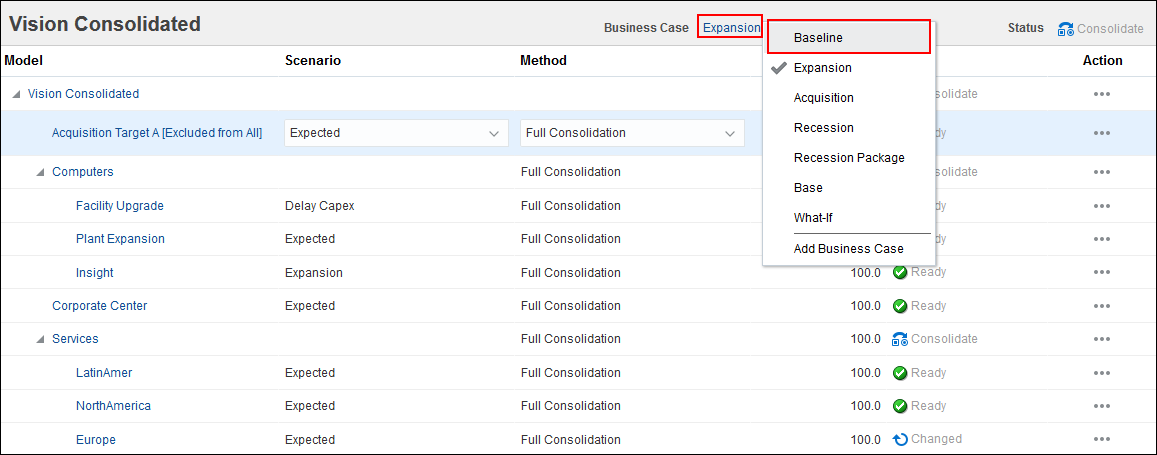This screenshot has width=1157, height=455.
Task: Open actions menu for Plant Expansion row
Action: pyautogui.click(x=1102, y=239)
